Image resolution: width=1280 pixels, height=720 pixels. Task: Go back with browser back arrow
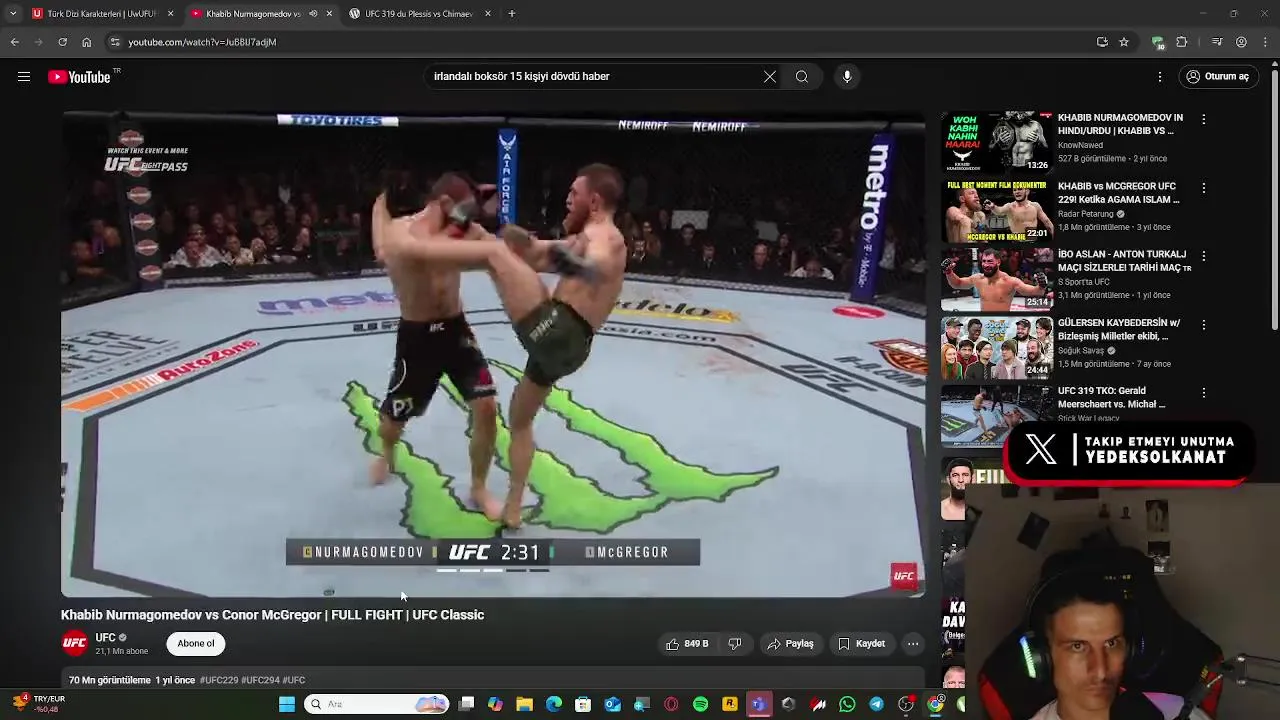[x=14, y=42]
